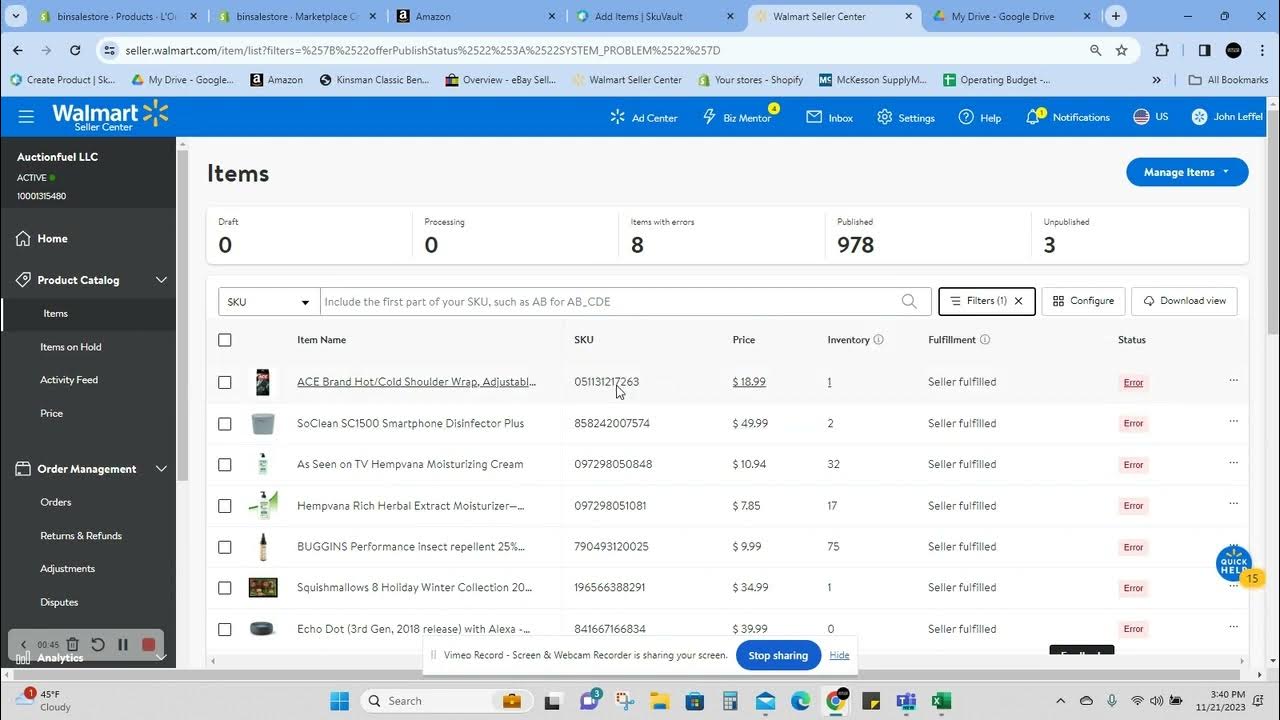
Task: Open John Leffel account menu
Action: [1227, 117]
